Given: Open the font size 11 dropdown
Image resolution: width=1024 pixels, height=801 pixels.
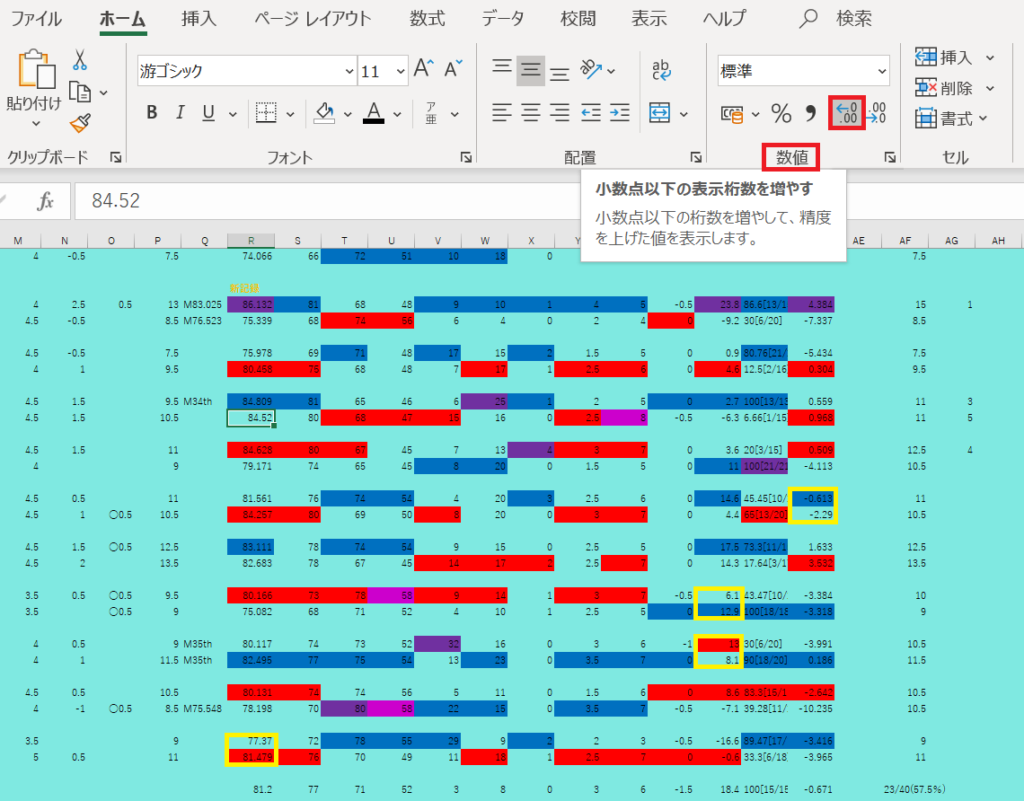Looking at the screenshot, I should pyautogui.click(x=400, y=71).
